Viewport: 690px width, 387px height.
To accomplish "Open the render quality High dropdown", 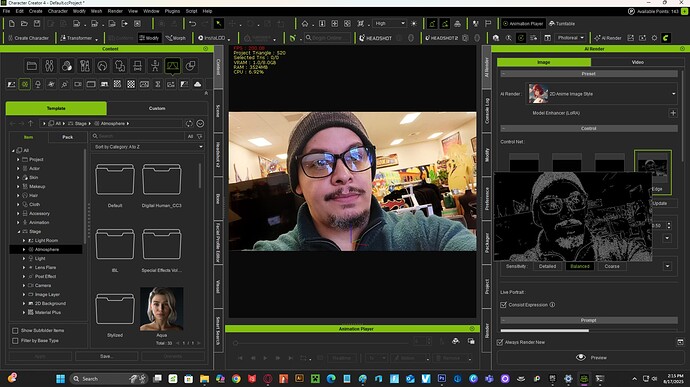I will click(x=389, y=23).
